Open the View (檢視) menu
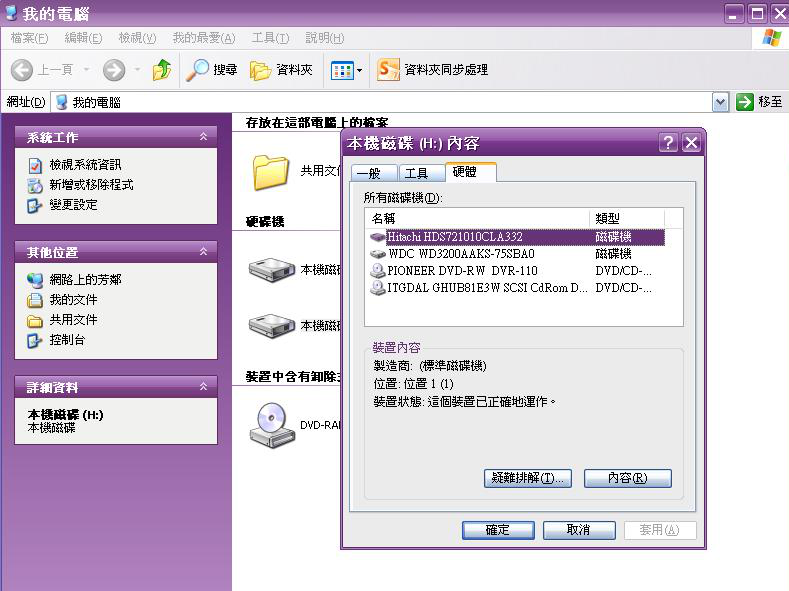789x591 pixels. pos(137,38)
